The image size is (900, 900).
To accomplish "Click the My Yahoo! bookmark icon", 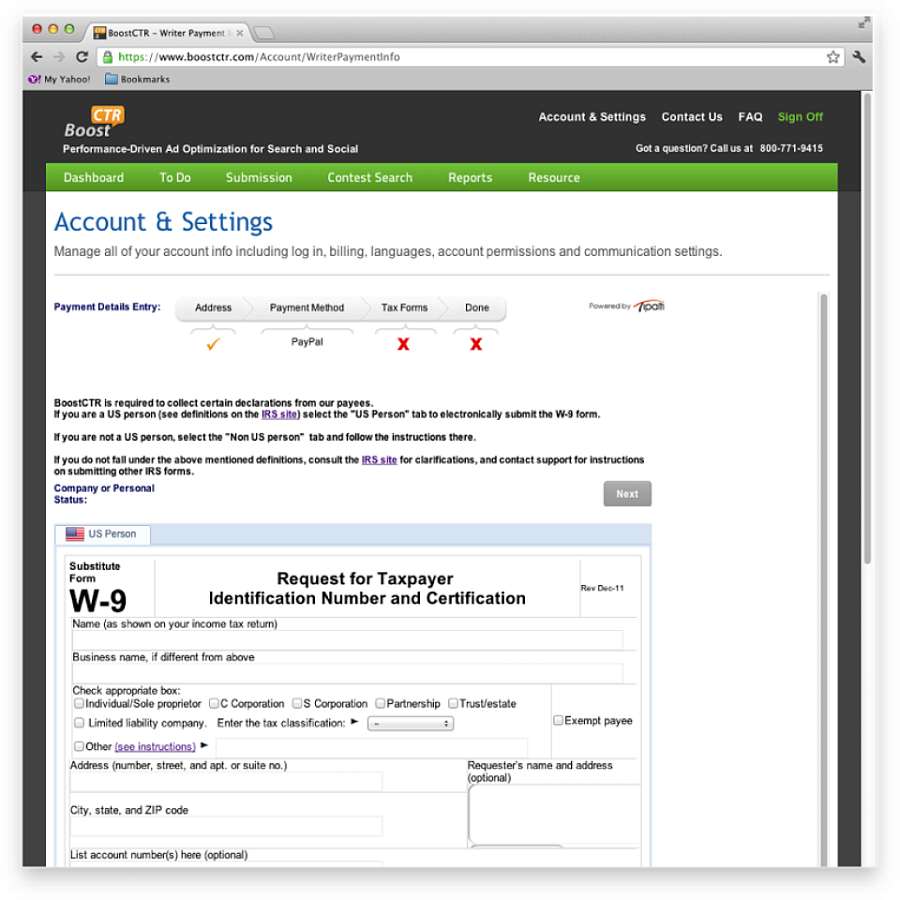I will pyautogui.click(x=34, y=79).
